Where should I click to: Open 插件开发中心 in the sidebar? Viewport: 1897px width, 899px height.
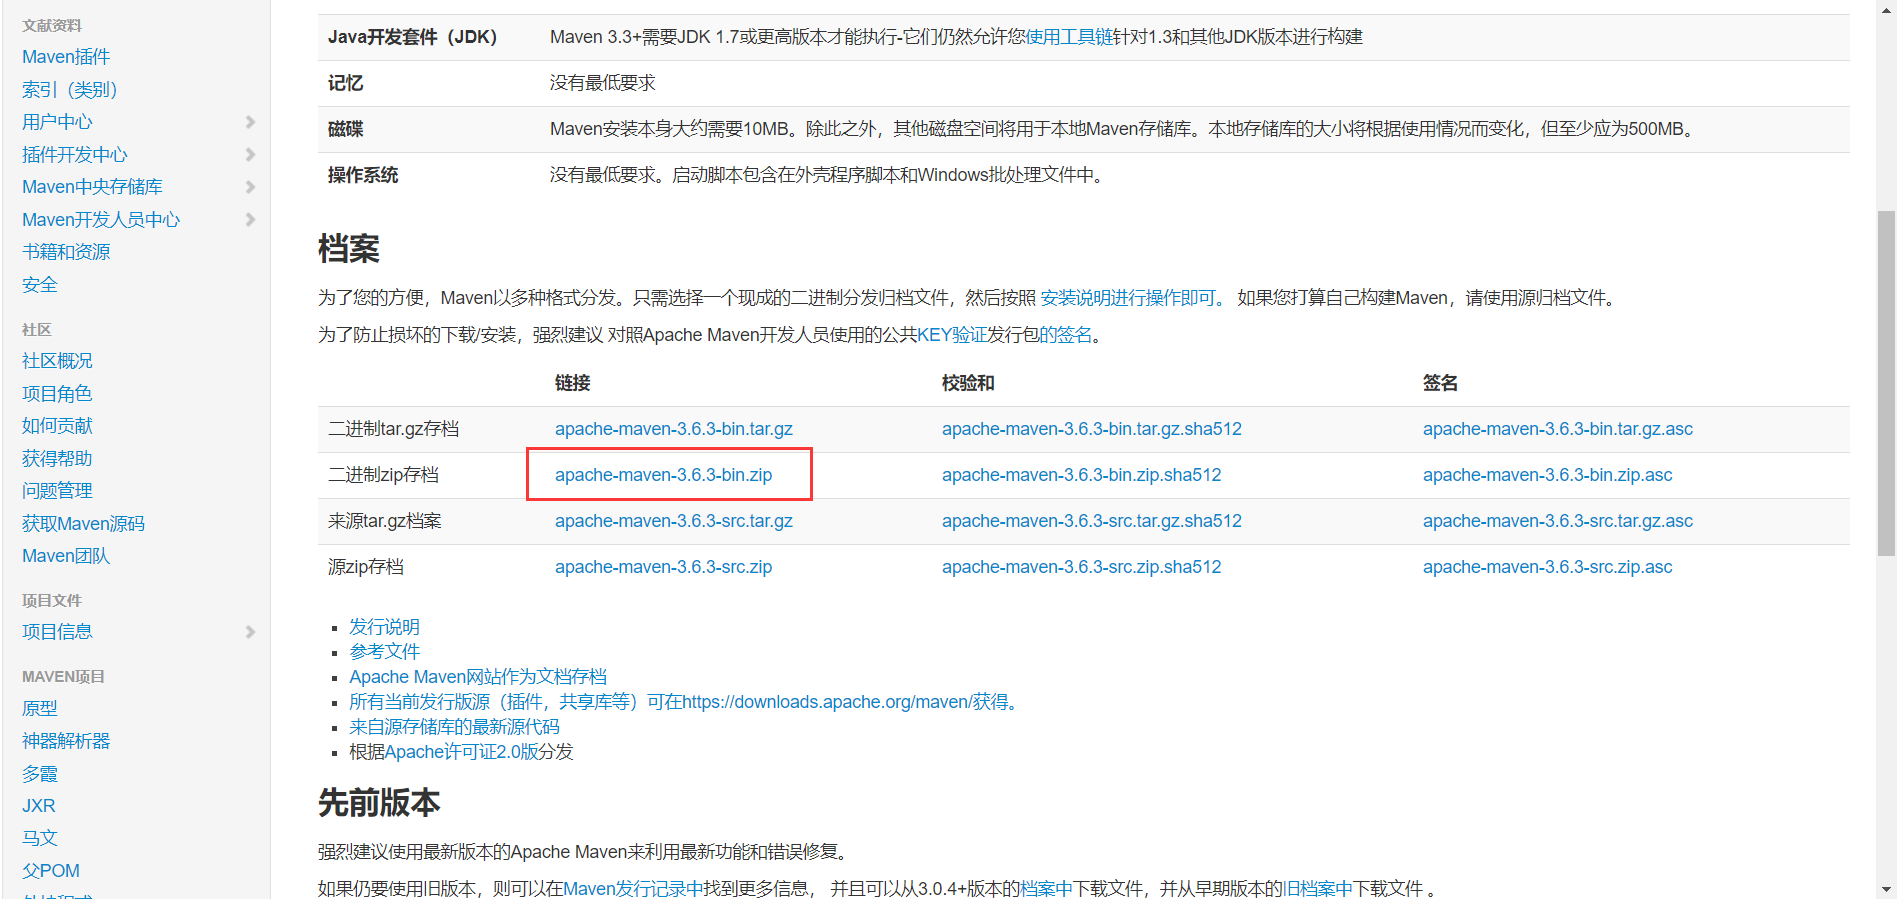click(75, 155)
